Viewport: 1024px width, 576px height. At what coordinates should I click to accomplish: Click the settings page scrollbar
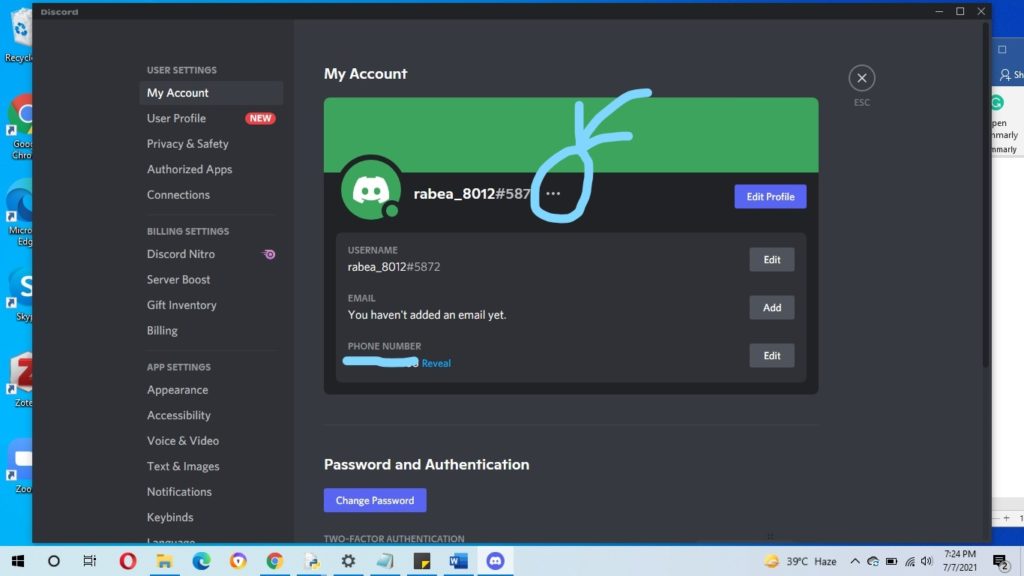(x=985, y=196)
